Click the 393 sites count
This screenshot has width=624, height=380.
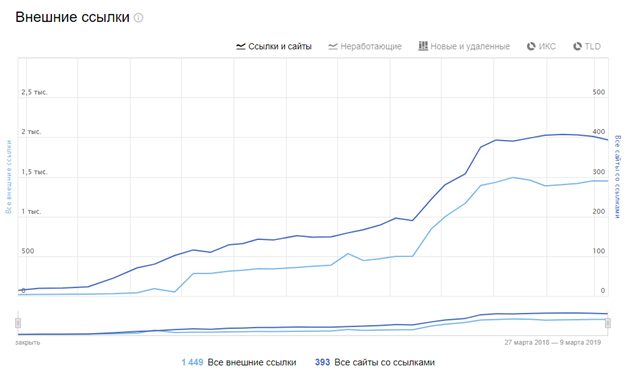(x=322, y=362)
